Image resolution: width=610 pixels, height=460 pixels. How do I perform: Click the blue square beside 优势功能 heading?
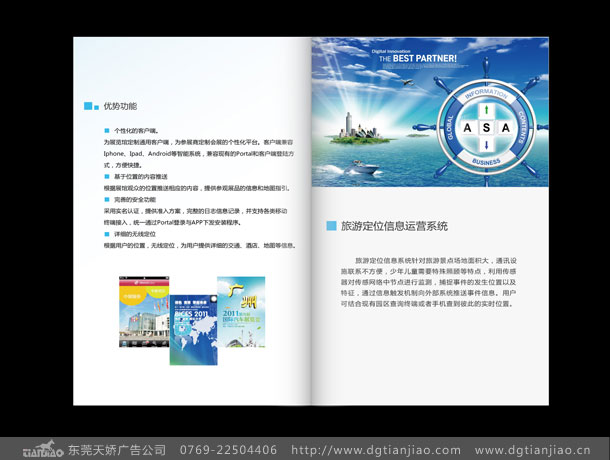pyautogui.click(x=88, y=106)
